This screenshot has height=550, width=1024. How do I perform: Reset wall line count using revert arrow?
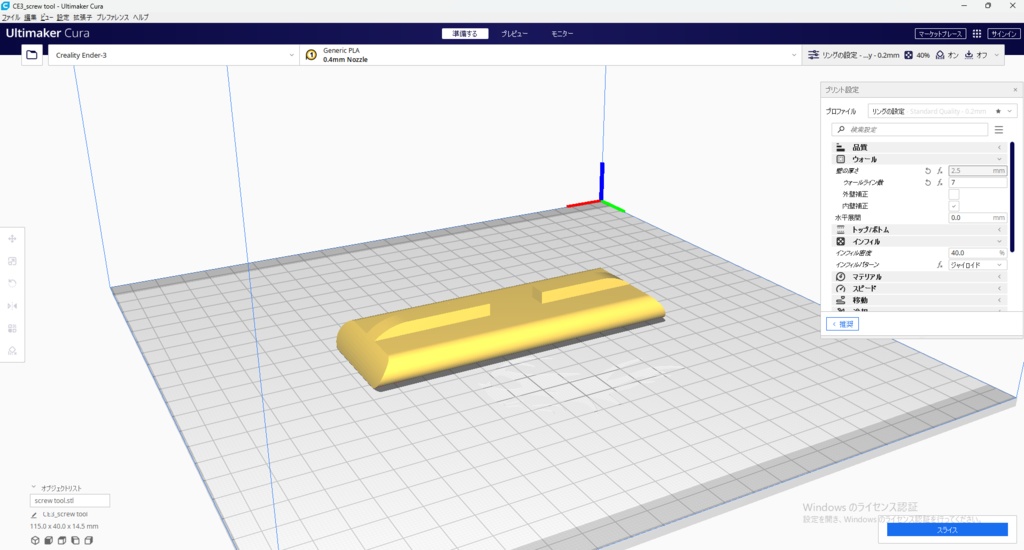[927, 182]
